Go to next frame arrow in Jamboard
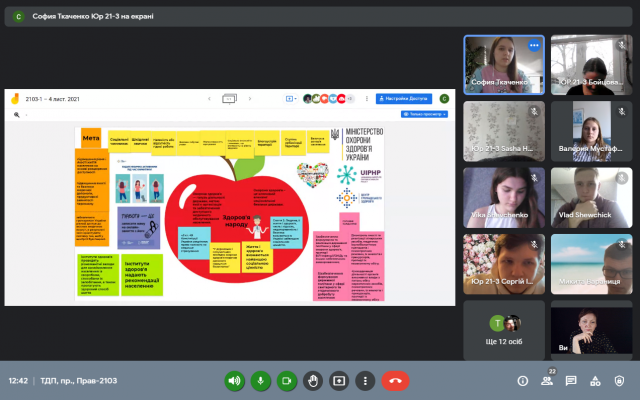Image resolution: width=640 pixels, height=400 pixels. (x=250, y=99)
